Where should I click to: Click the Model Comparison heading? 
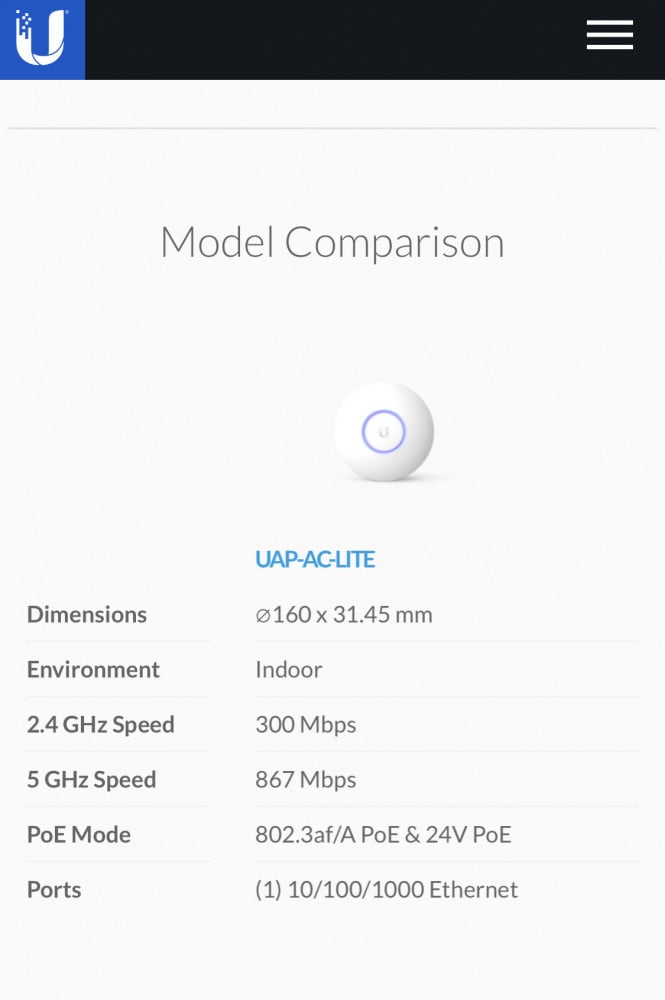click(332, 242)
